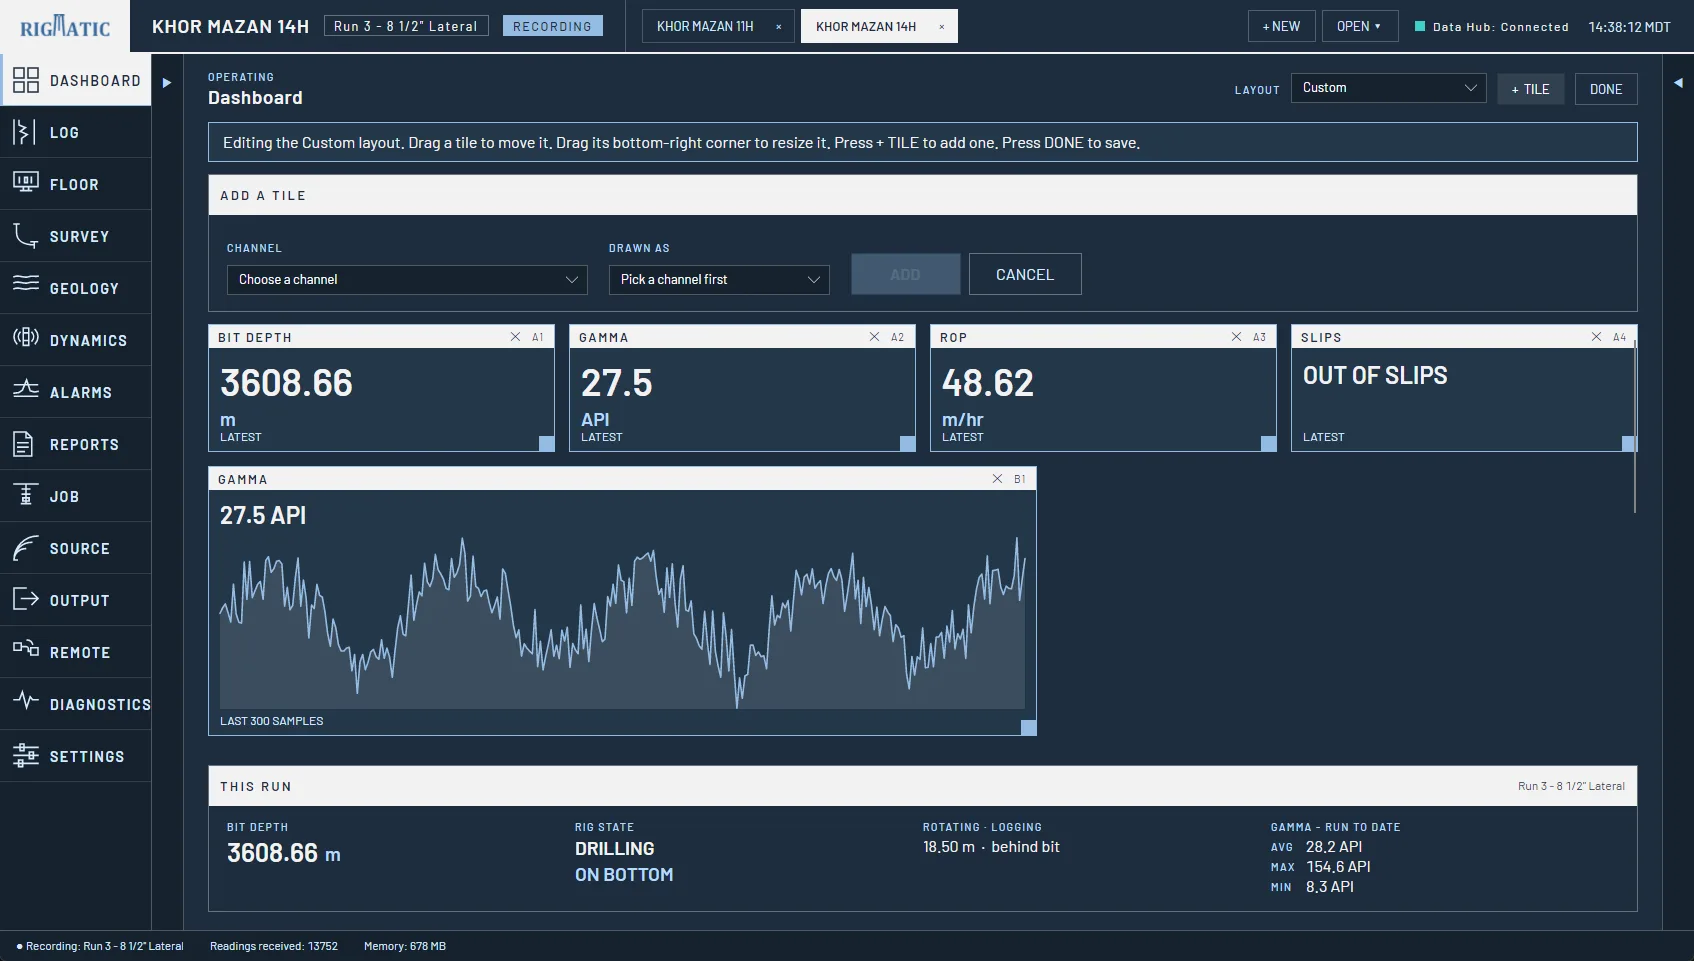Open the Dynamics vibration icon
The image size is (1694, 961).
point(25,340)
